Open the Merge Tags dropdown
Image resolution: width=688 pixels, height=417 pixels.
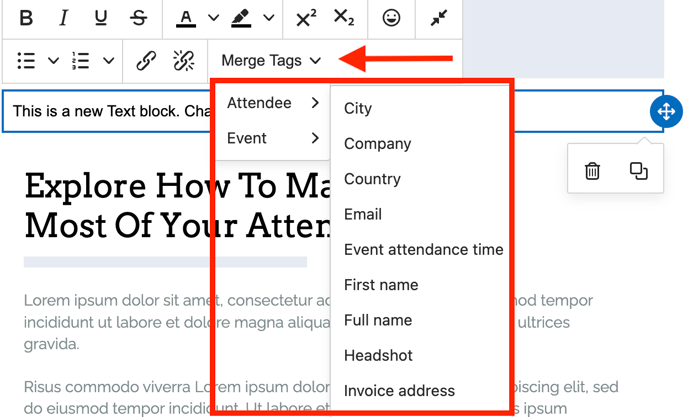[x=271, y=61]
